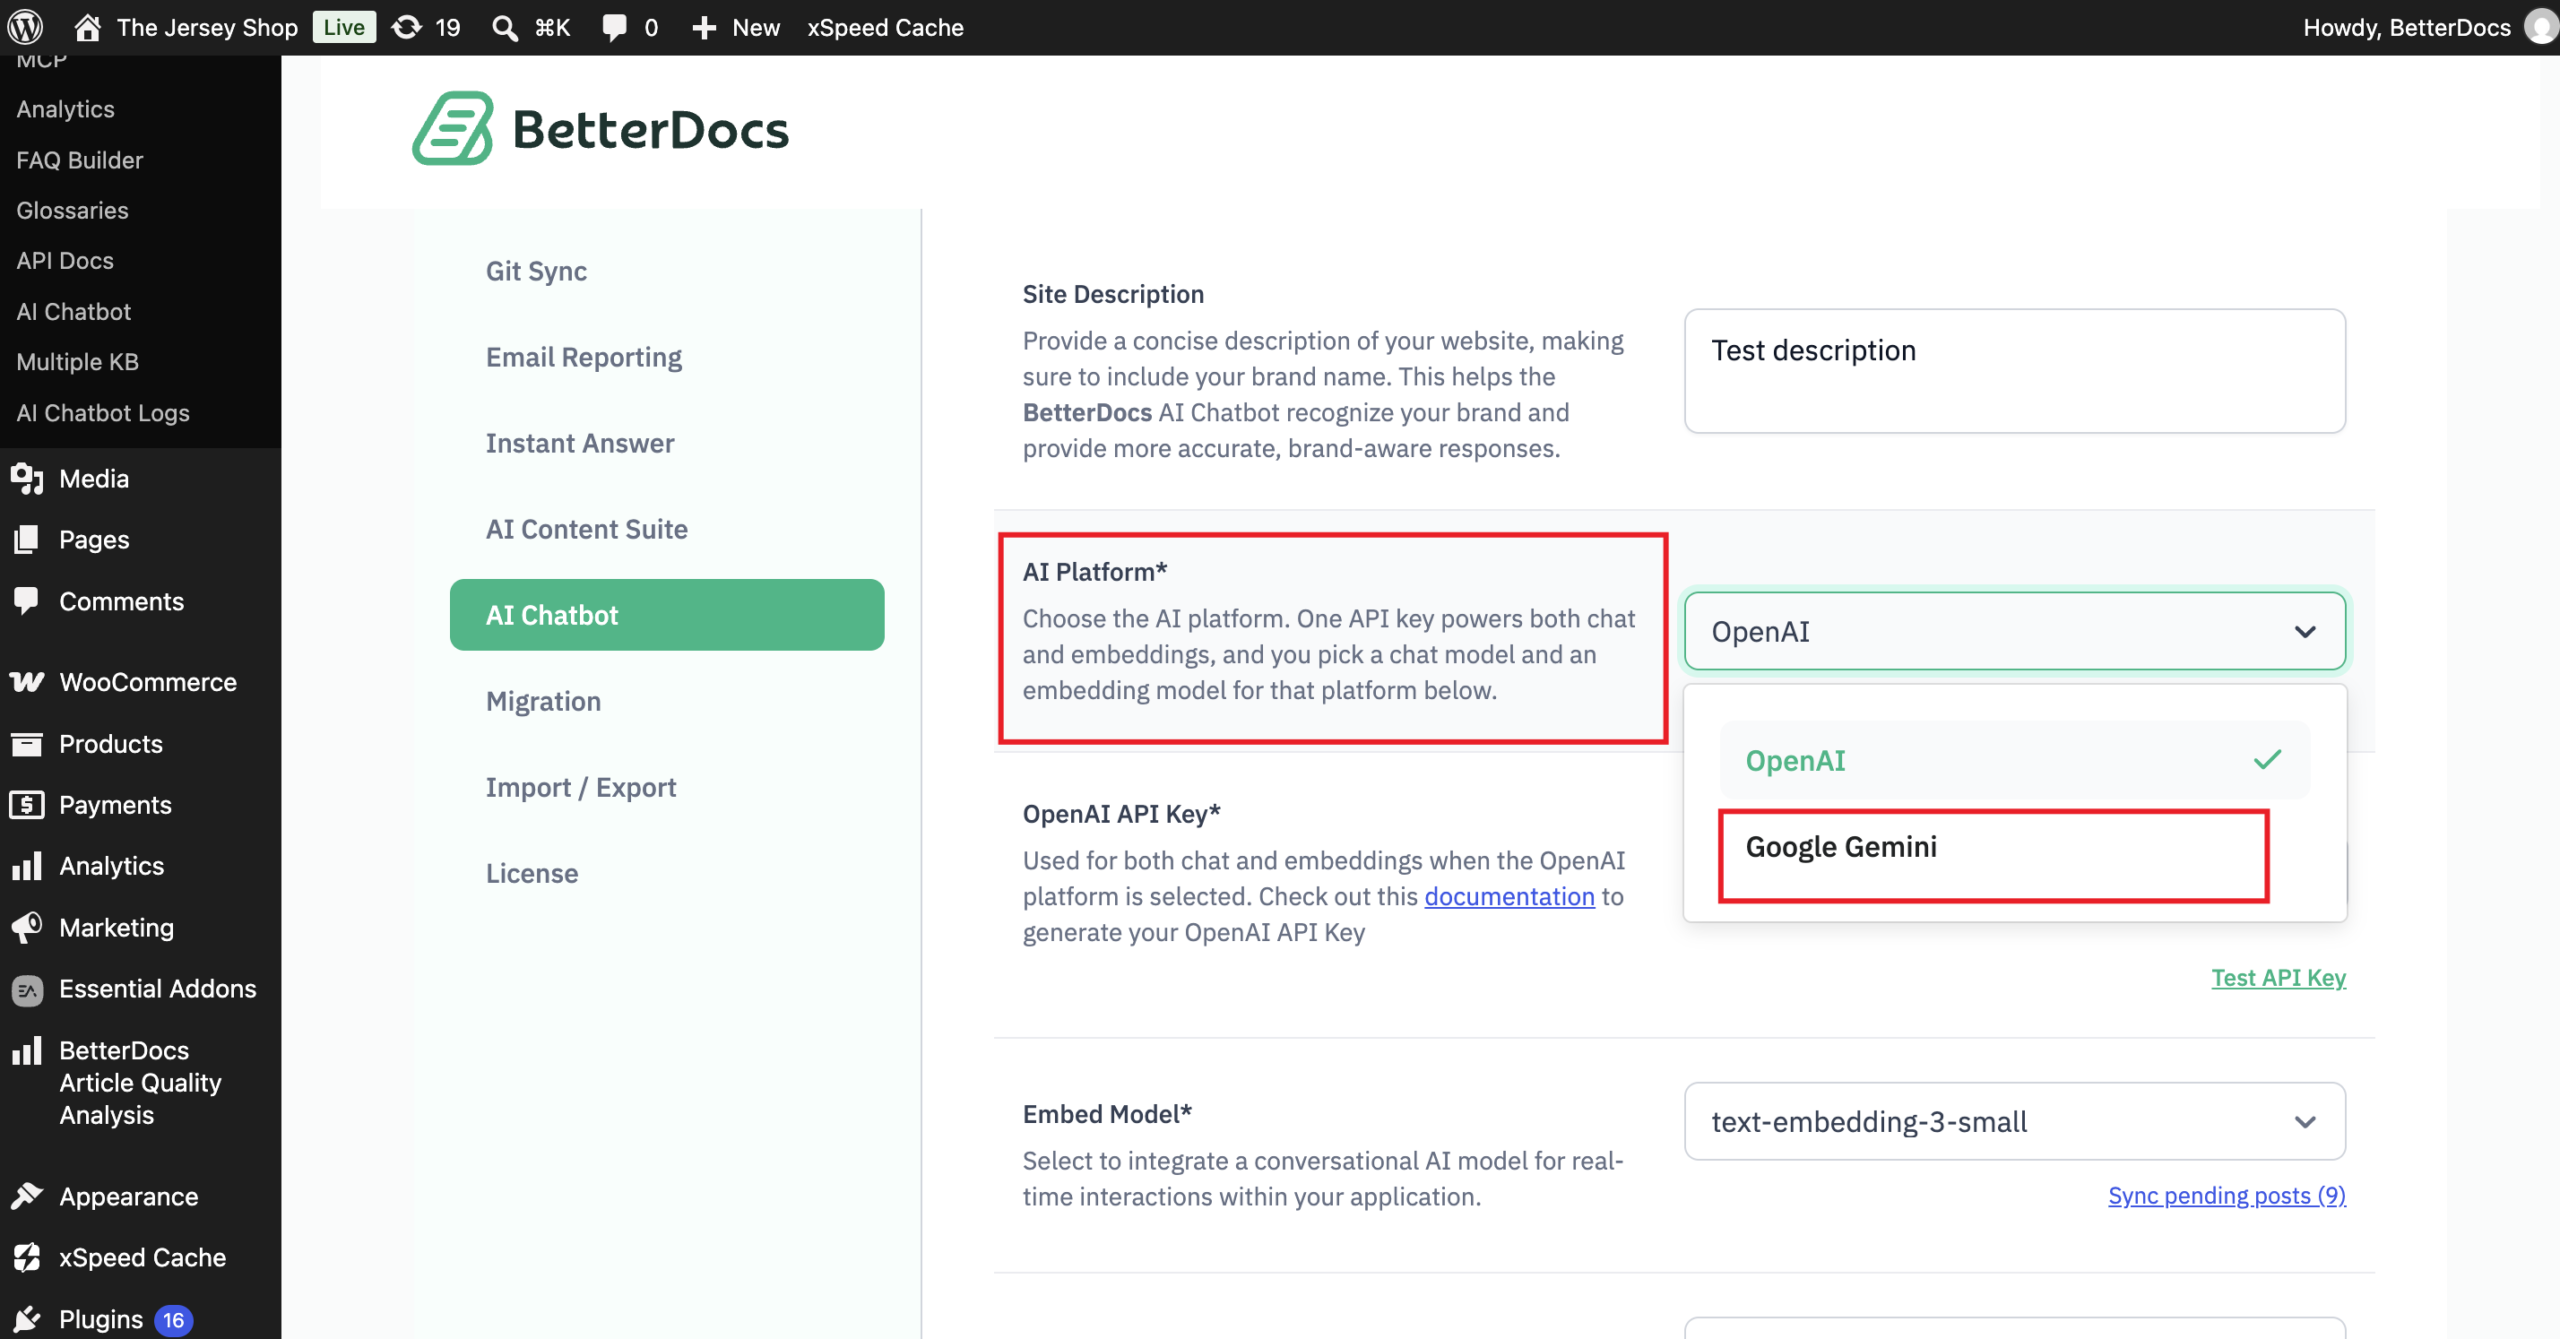Screen dimensions: 2560x1339
Task: Click Howdy, BetterDocs account menu
Action: click(2406, 27)
